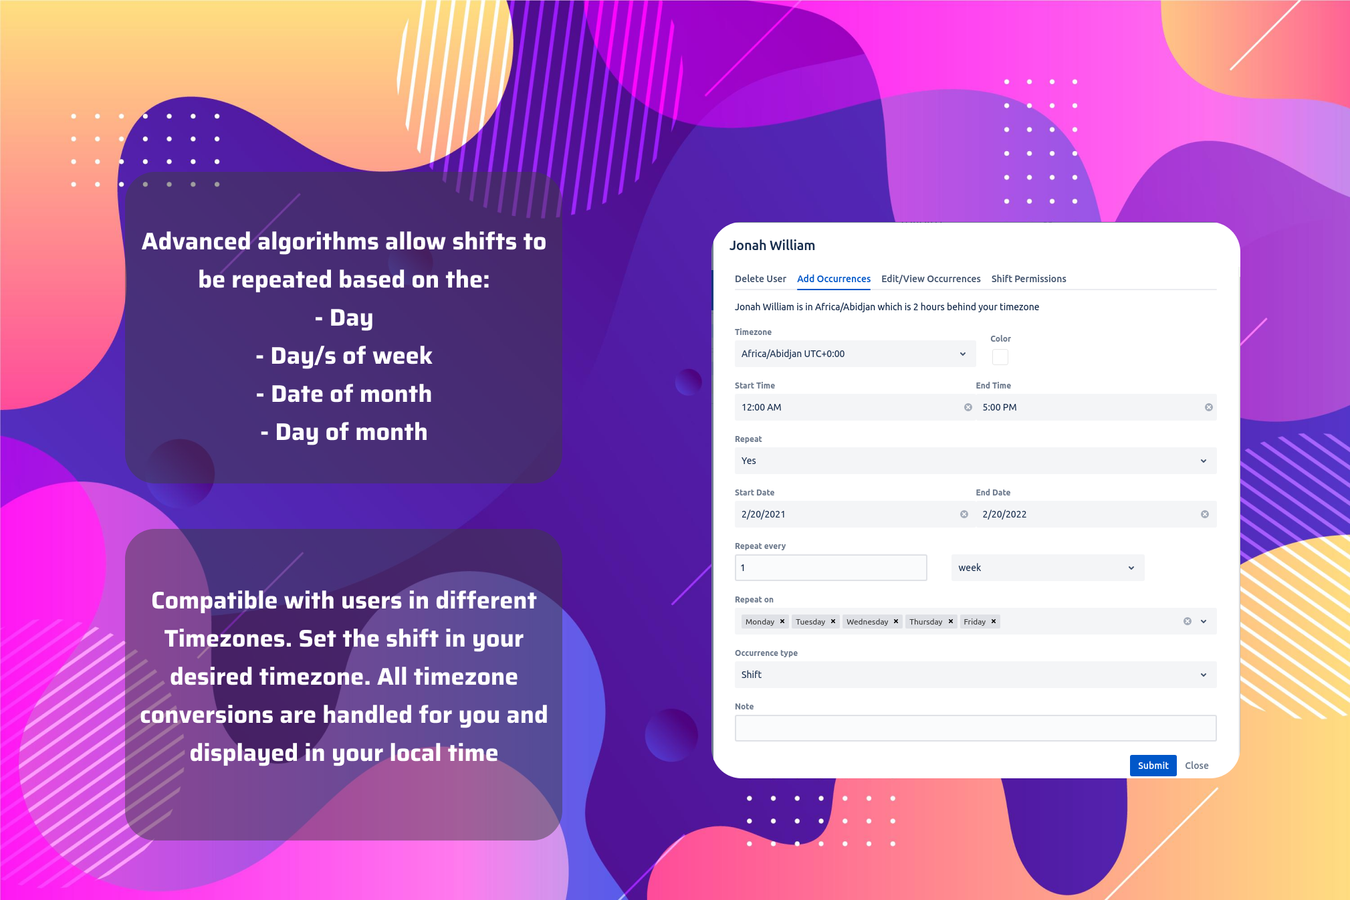Remove the Wednesday tag from Repeat on
Image resolution: width=1350 pixels, height=900 pixels.
(x=896, y=621)
